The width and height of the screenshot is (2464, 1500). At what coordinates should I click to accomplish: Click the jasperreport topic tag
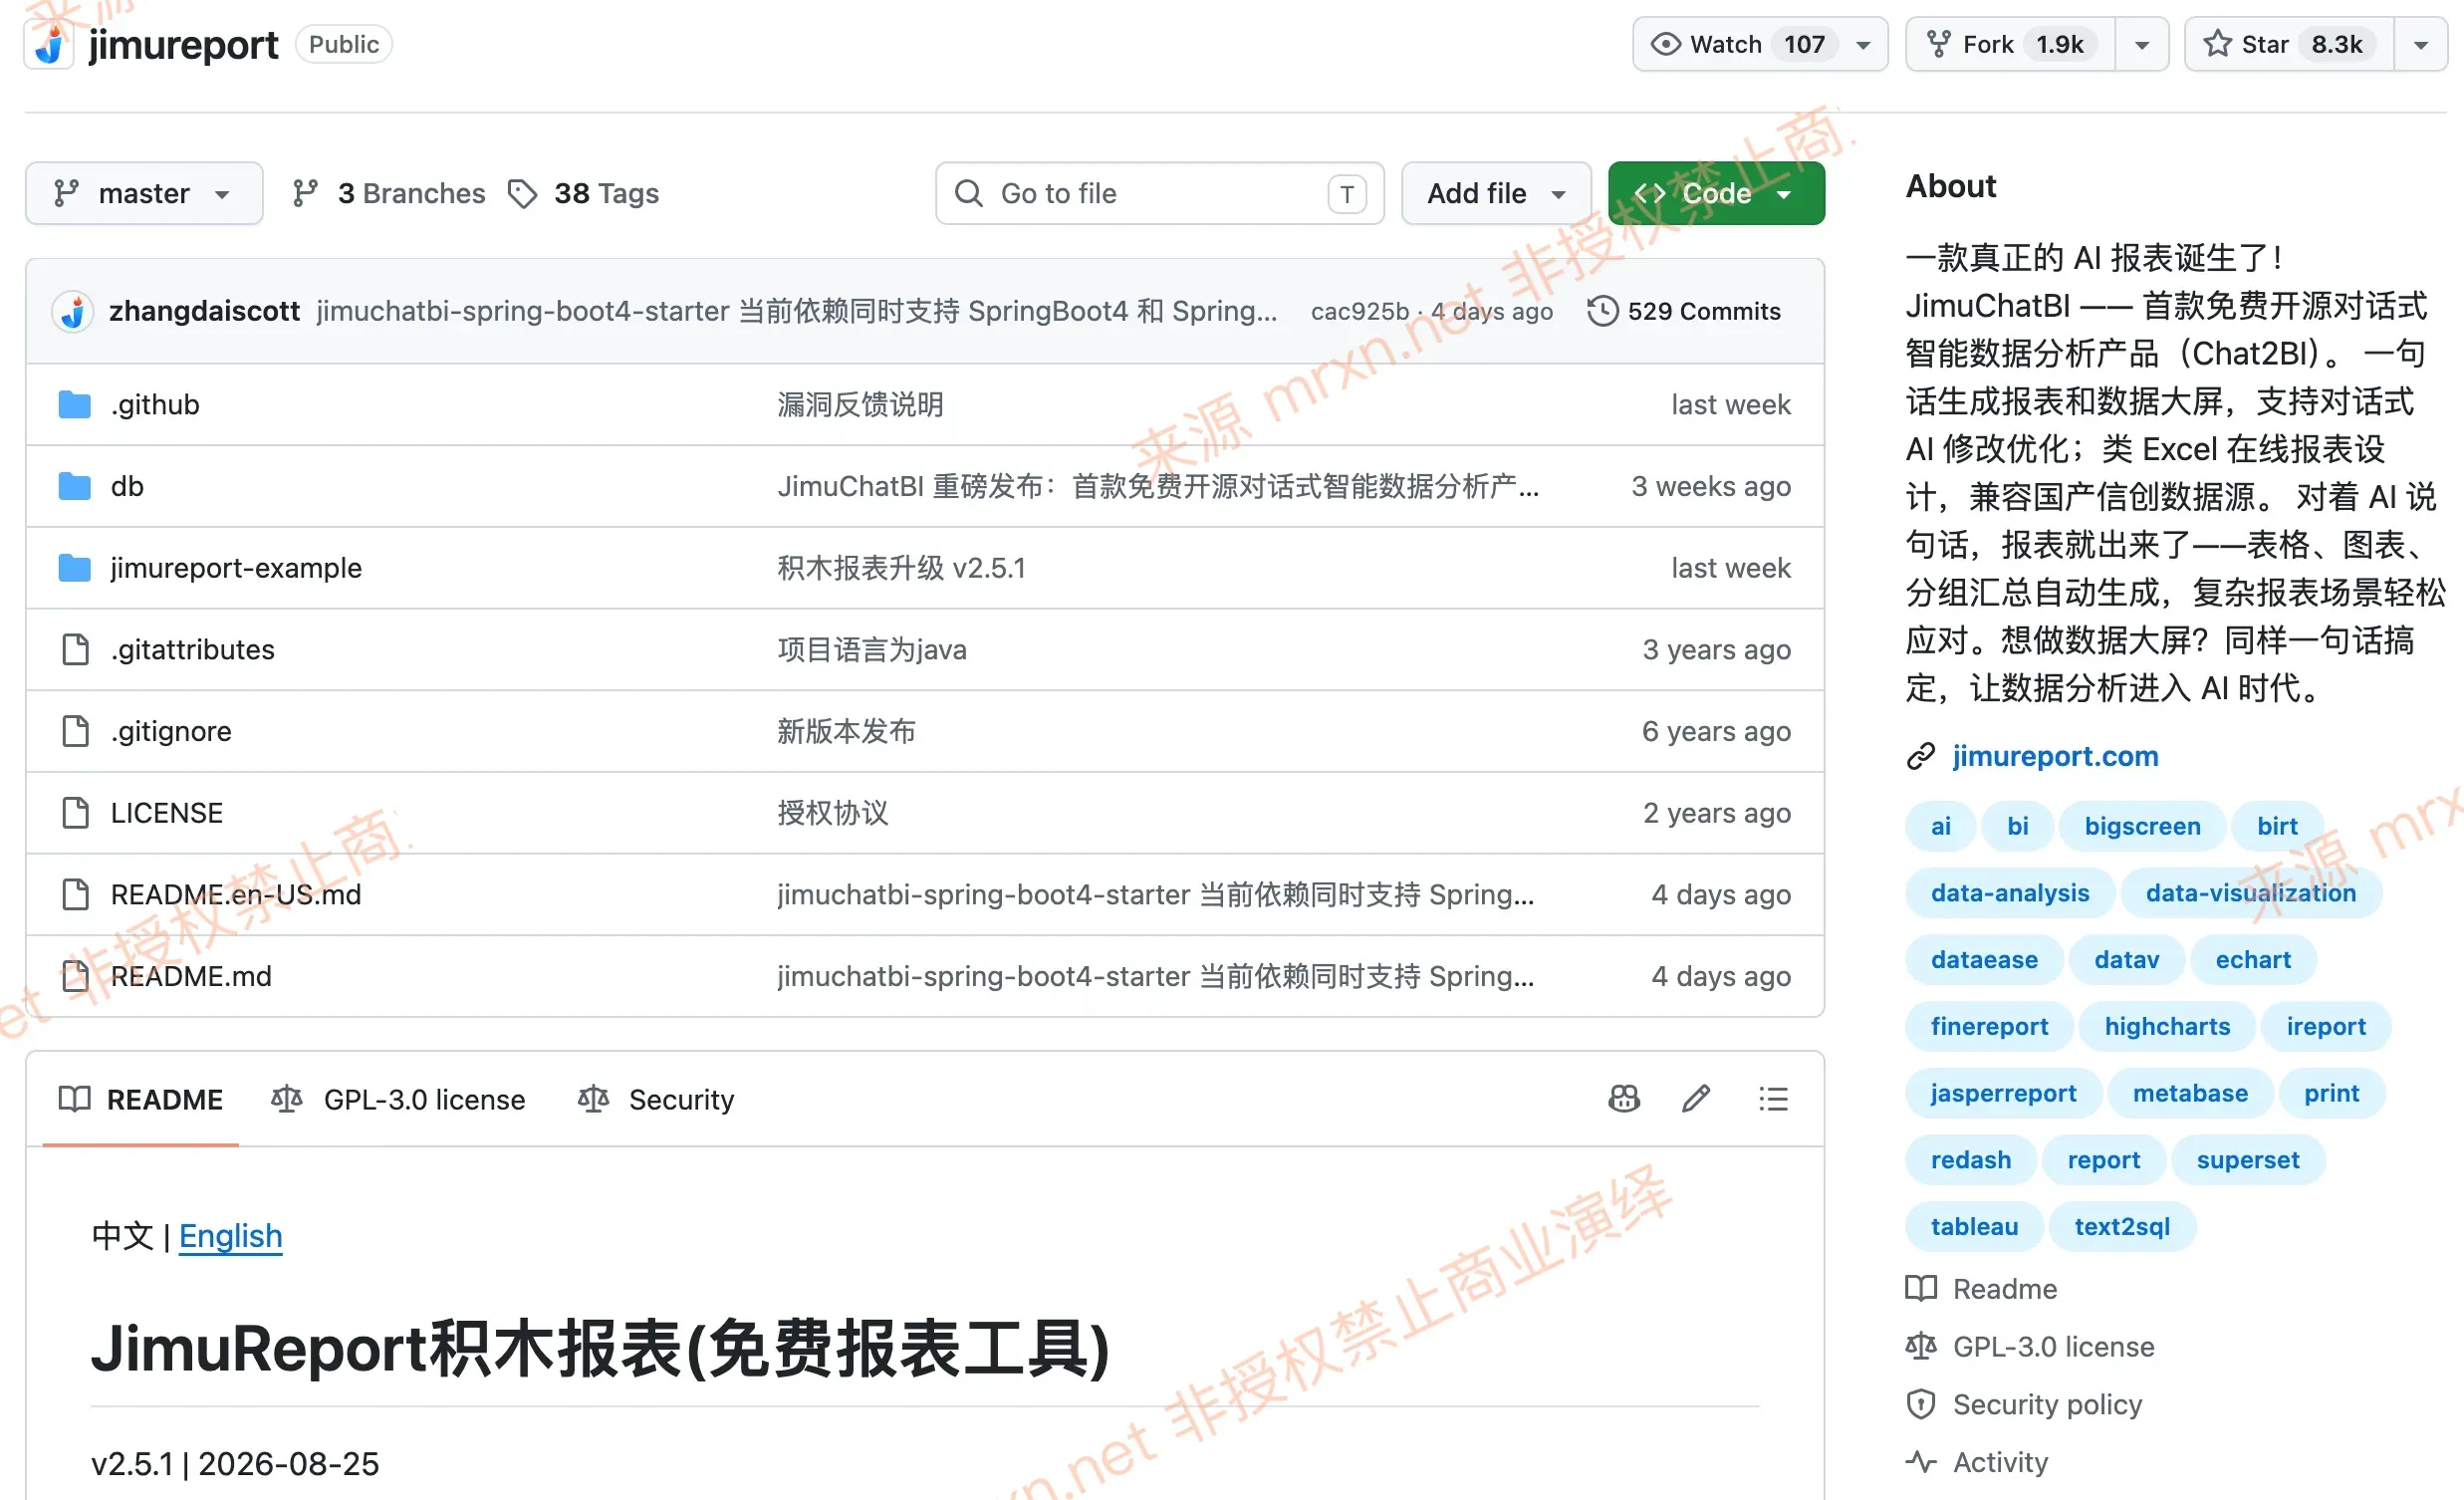pos(2003,1093)
